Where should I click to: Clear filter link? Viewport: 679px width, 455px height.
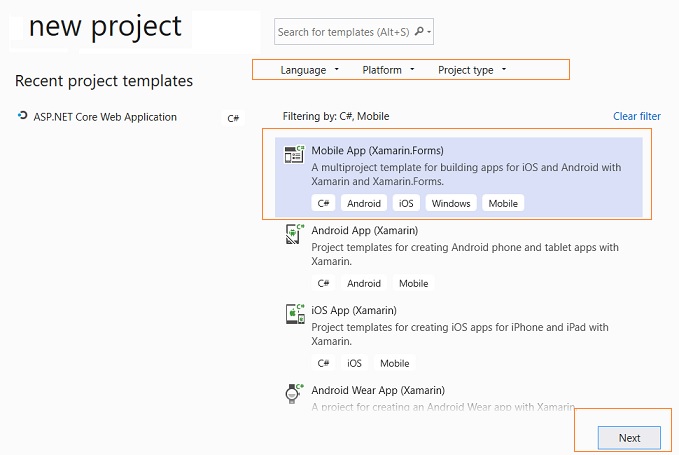637,116
